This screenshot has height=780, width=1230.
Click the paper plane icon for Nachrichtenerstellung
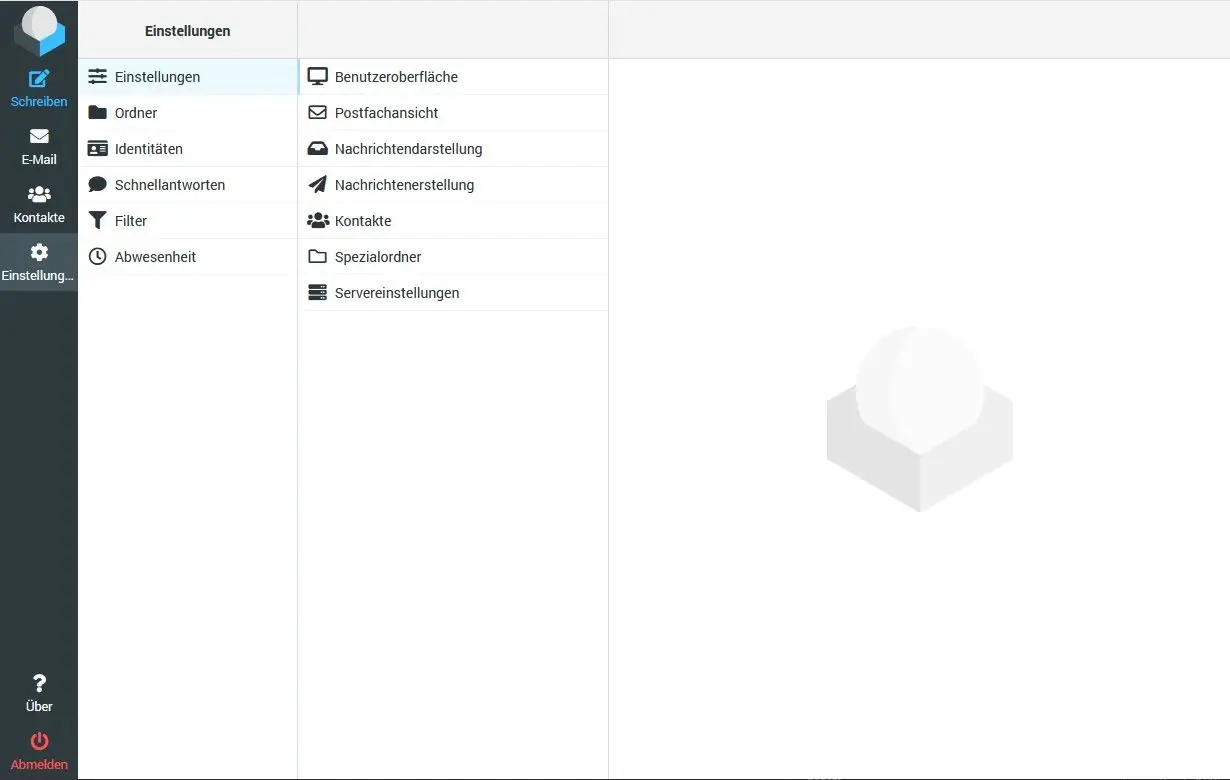(x=318, y=185)
